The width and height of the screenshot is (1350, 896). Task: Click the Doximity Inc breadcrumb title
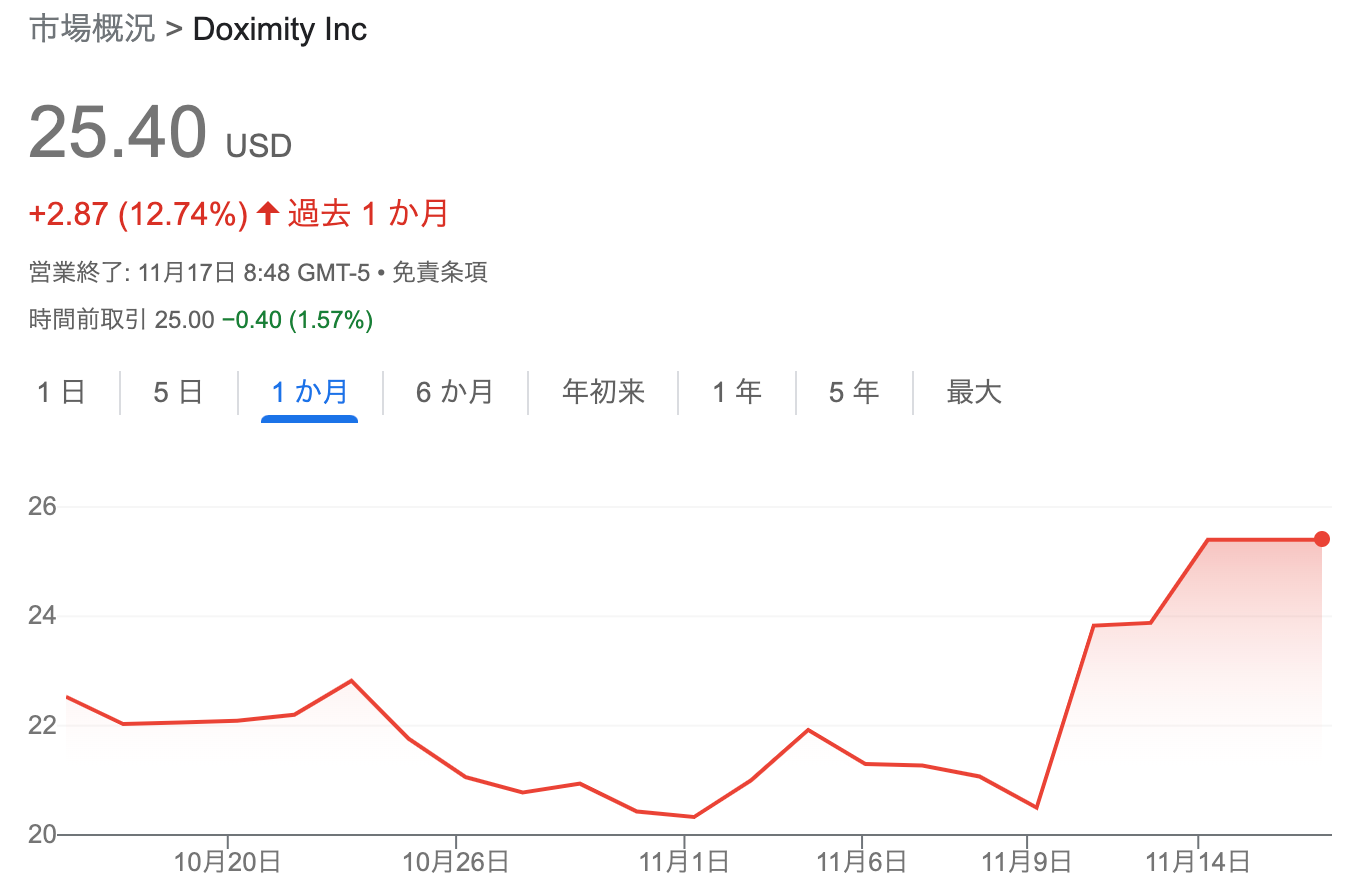pos(280,29)
